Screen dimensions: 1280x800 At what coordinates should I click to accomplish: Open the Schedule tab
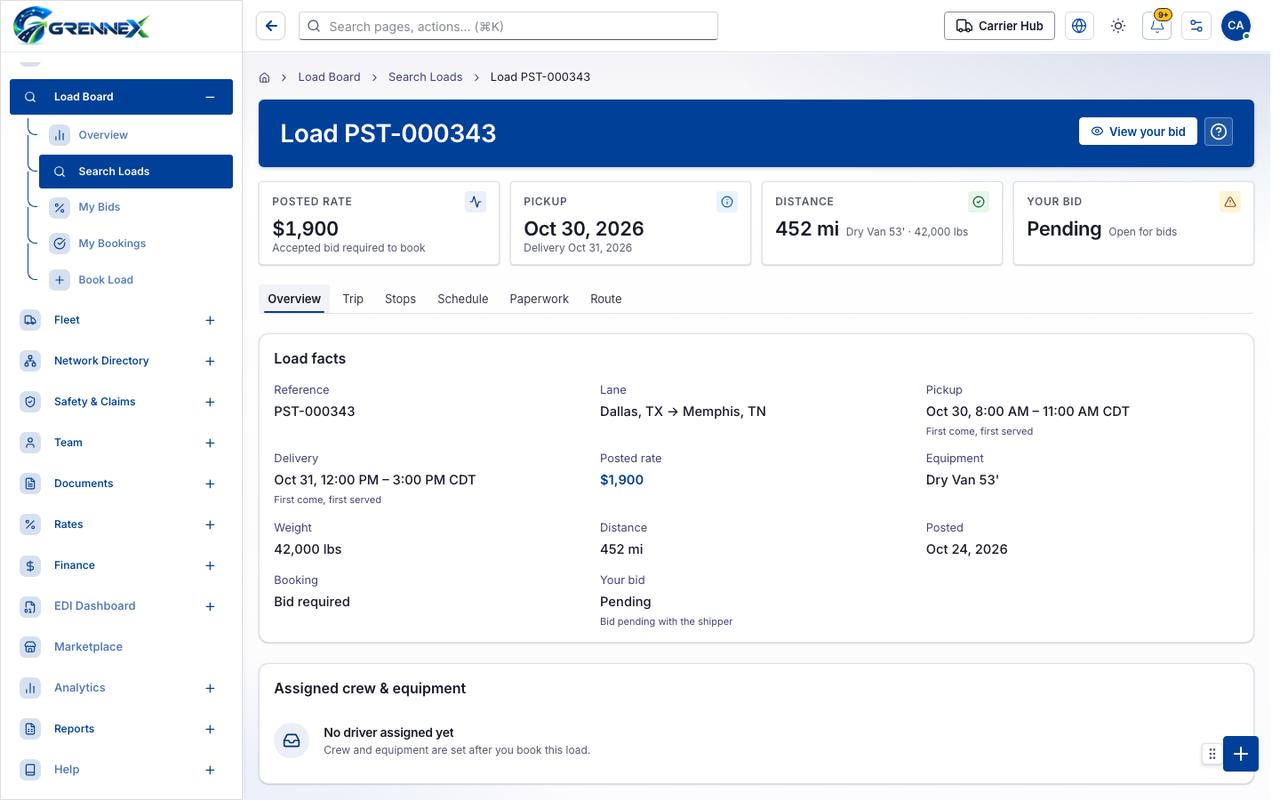463,299
